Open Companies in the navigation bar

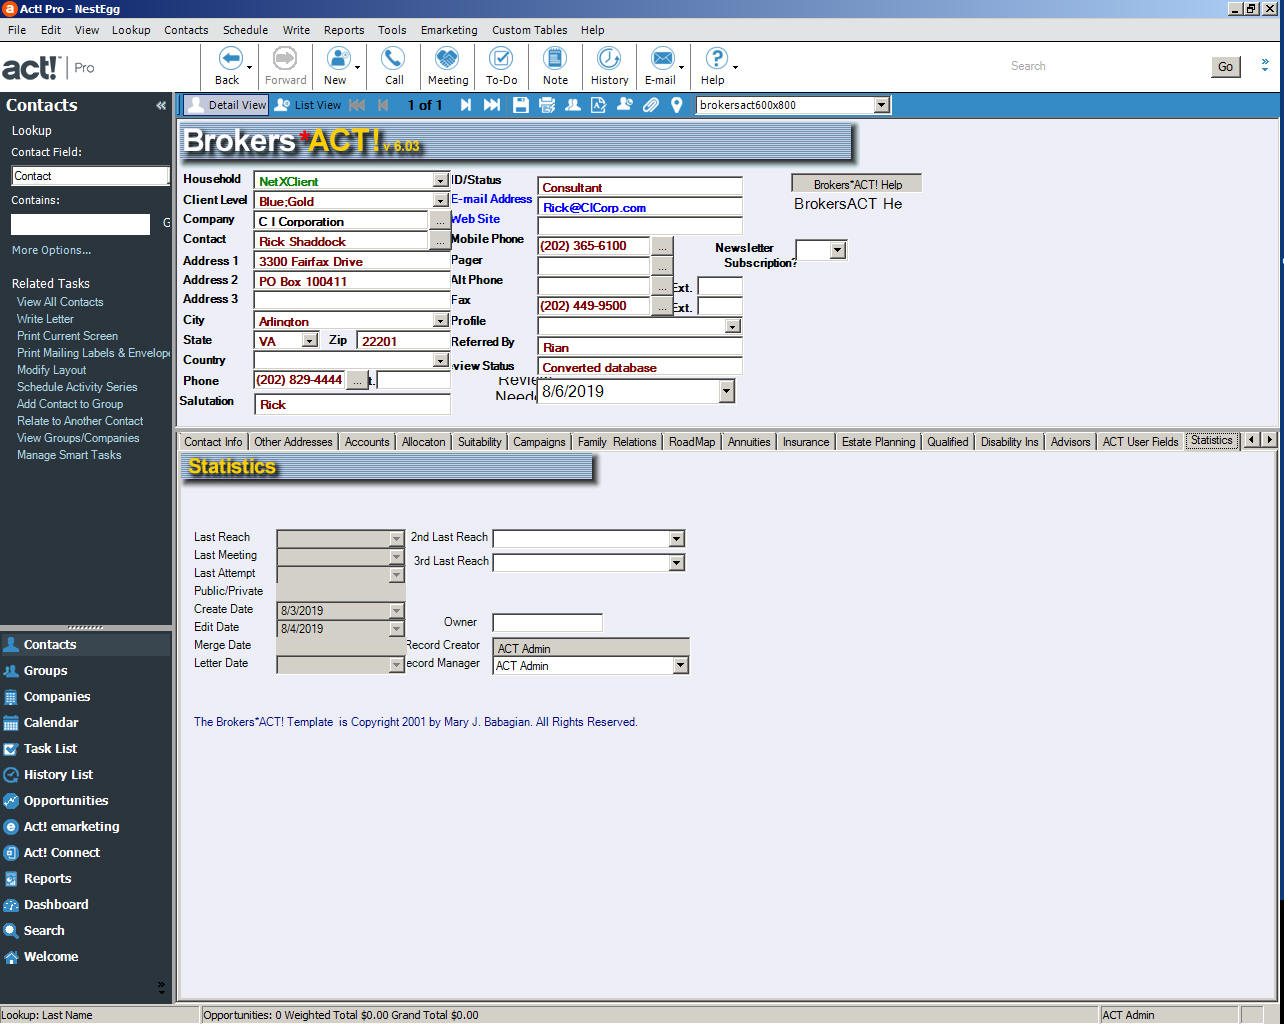coord(57,697)
